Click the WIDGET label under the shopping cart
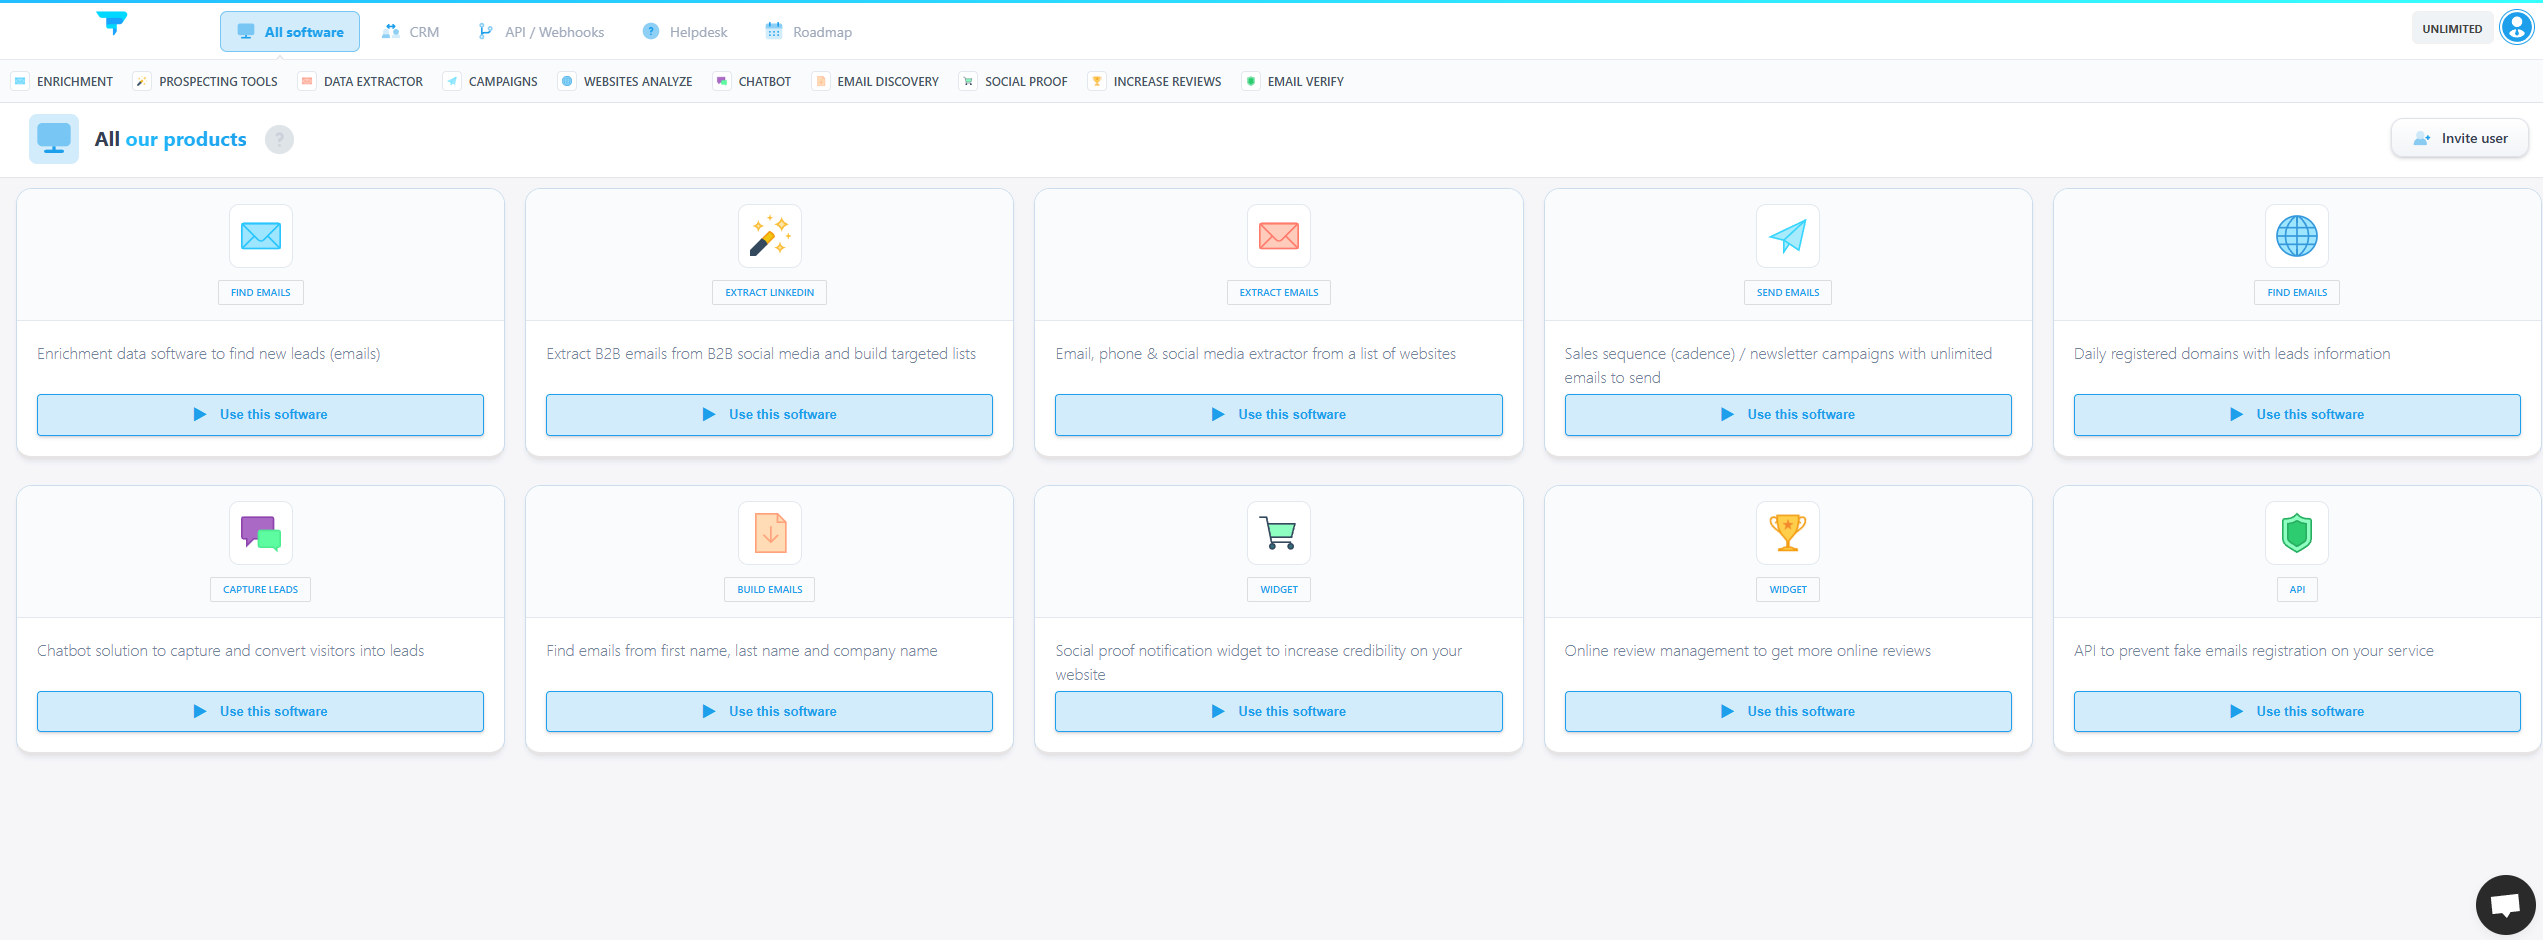This screenshot has width=2543, height=940. 1279,590
